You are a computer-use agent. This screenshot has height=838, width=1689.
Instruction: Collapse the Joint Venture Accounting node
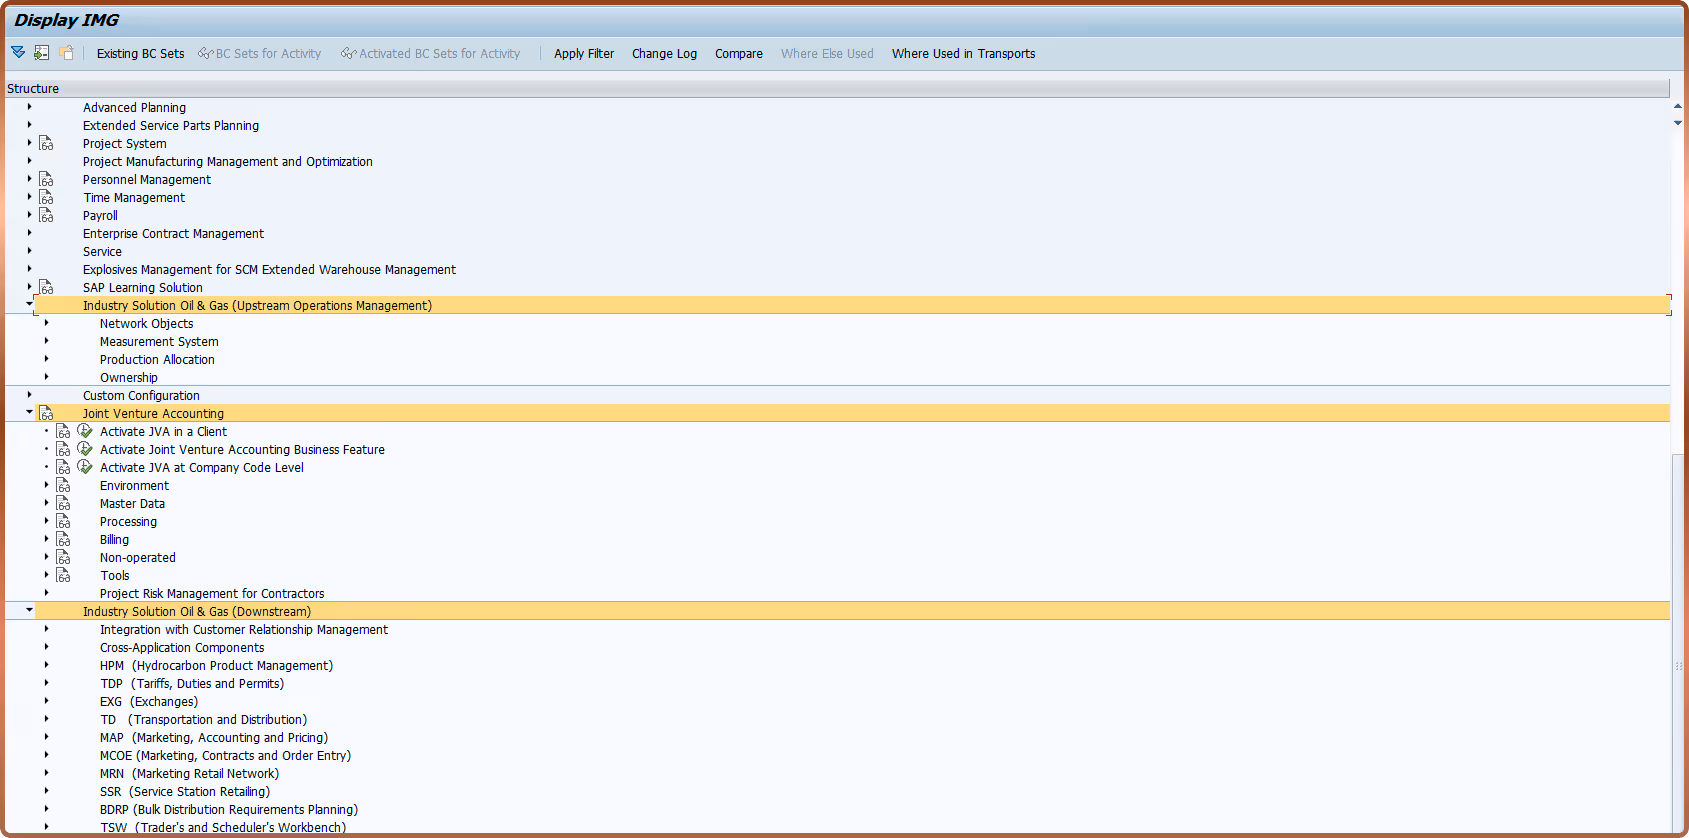(29, 412)
